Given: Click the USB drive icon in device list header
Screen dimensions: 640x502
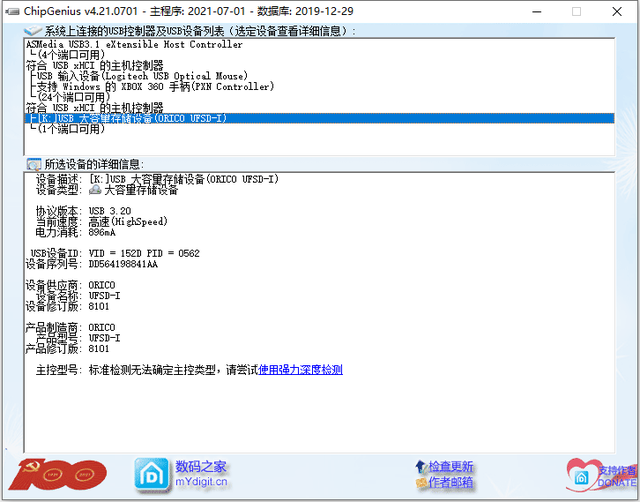Looking at the screenshot, I should coord(33,31).
